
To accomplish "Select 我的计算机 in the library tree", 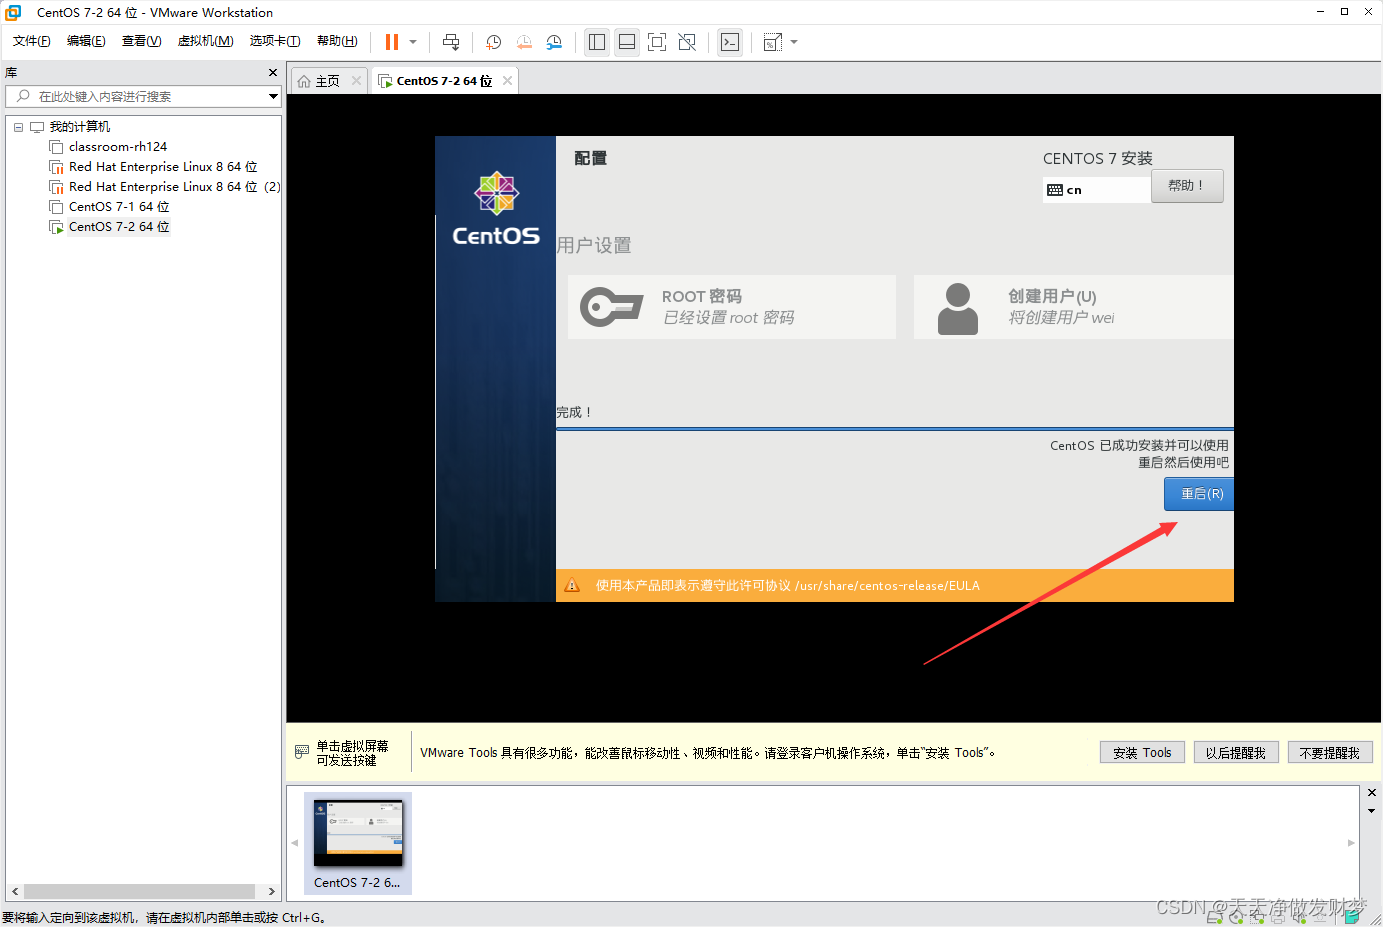I will [x=80, y=127].
